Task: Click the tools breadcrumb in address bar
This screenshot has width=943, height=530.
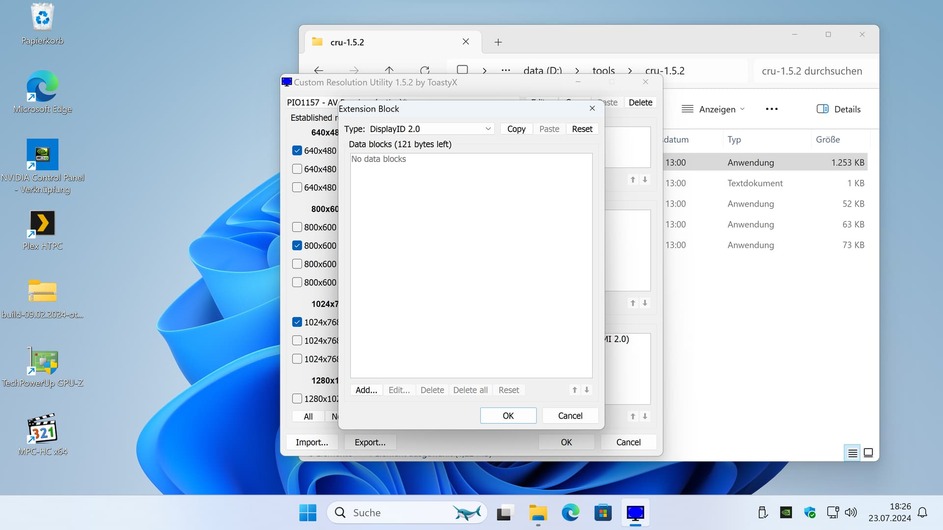Action: click(x=603, y=71)
